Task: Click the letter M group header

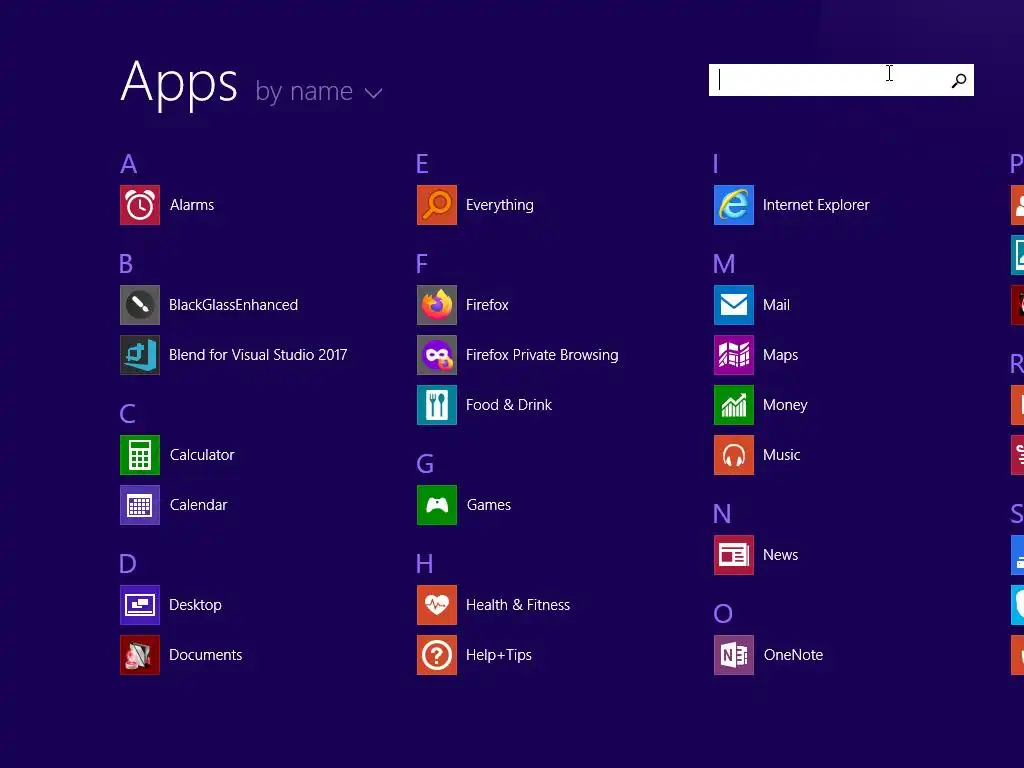Action: pyautogui.click(x=724, y=264)
